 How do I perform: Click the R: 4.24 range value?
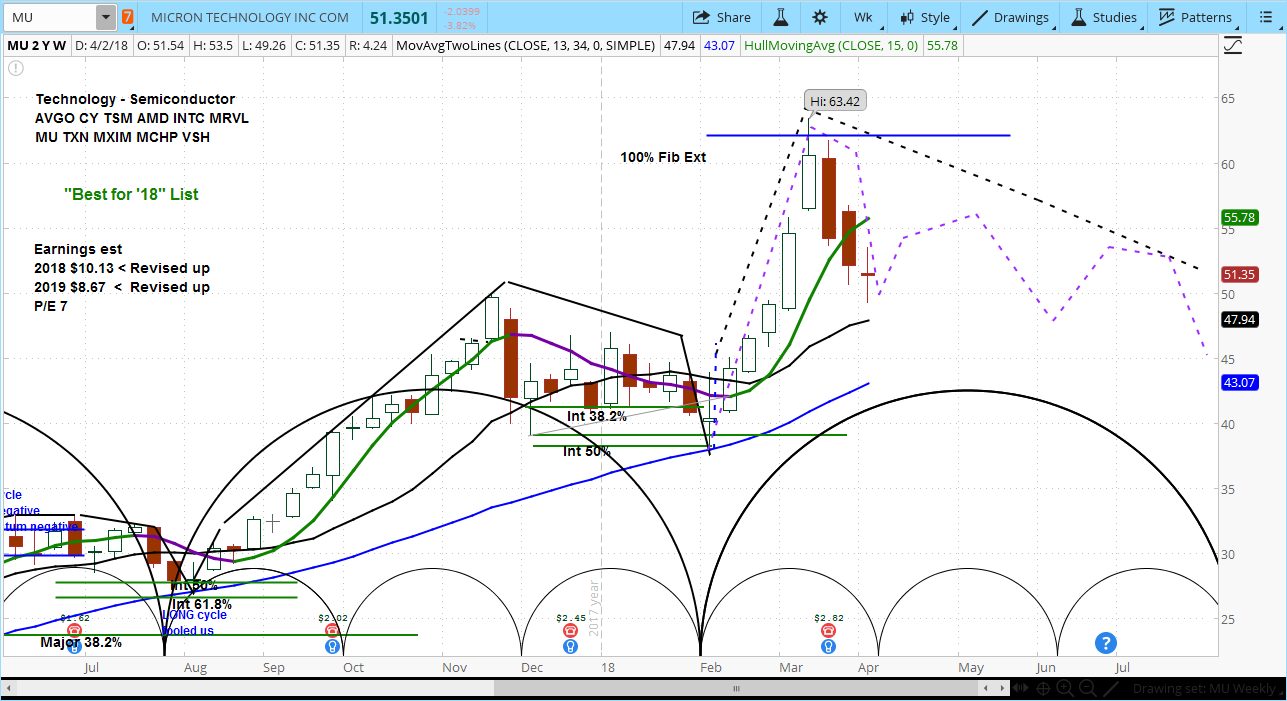pos(370,45)
